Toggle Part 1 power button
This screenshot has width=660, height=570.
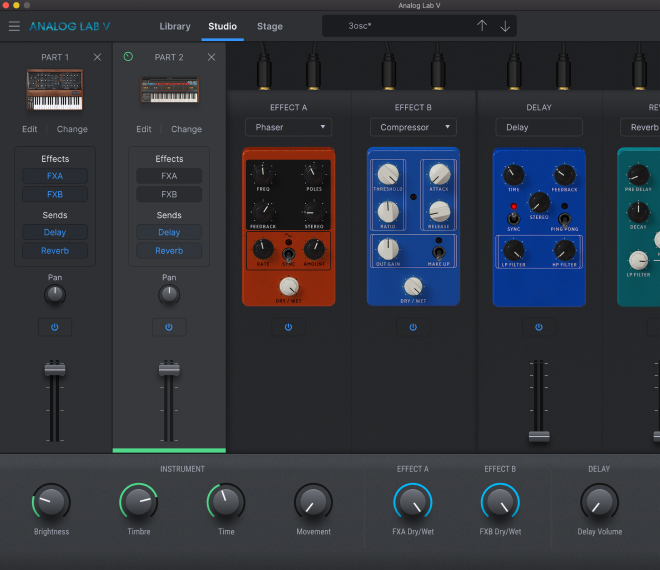[55, 327]
